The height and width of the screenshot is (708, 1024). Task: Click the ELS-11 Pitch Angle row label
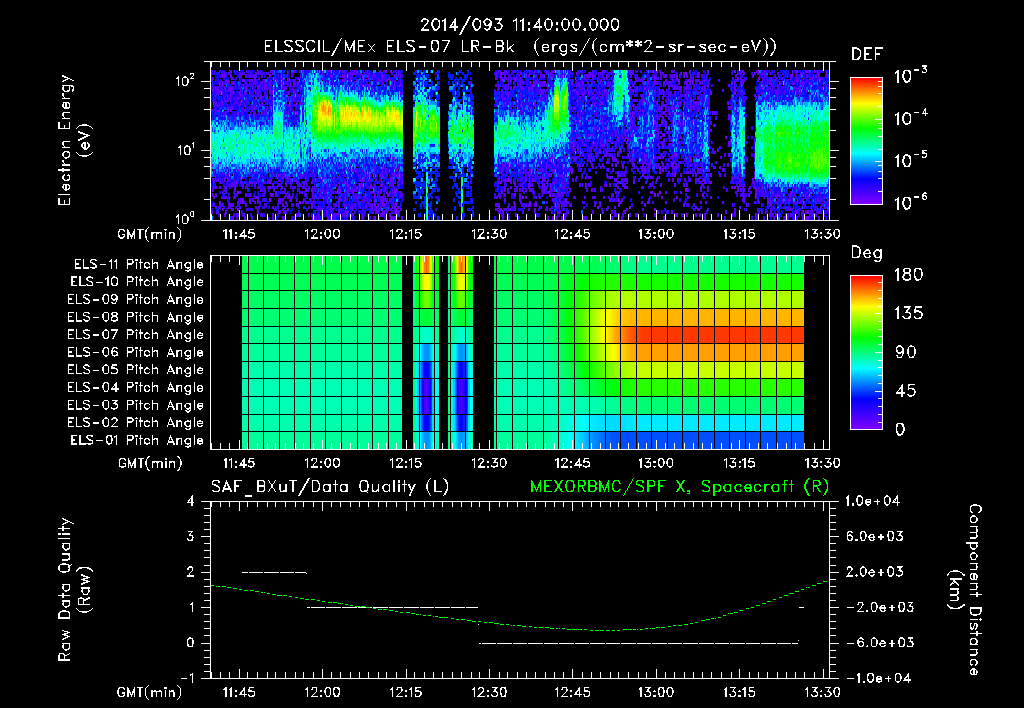pos(138,265)
